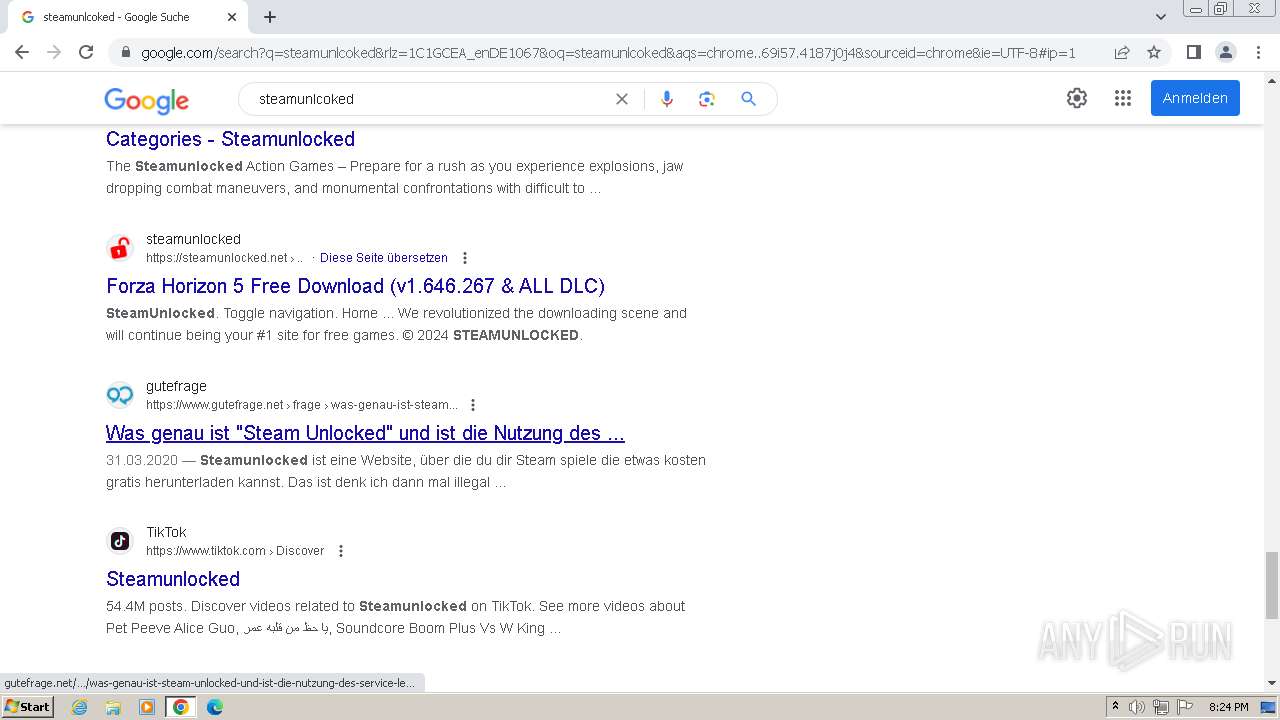The height and width of the screenshot is (720, 1280).
Task: Click the steamunlocked.net URL breadcrumb
Action: (224, 258)
